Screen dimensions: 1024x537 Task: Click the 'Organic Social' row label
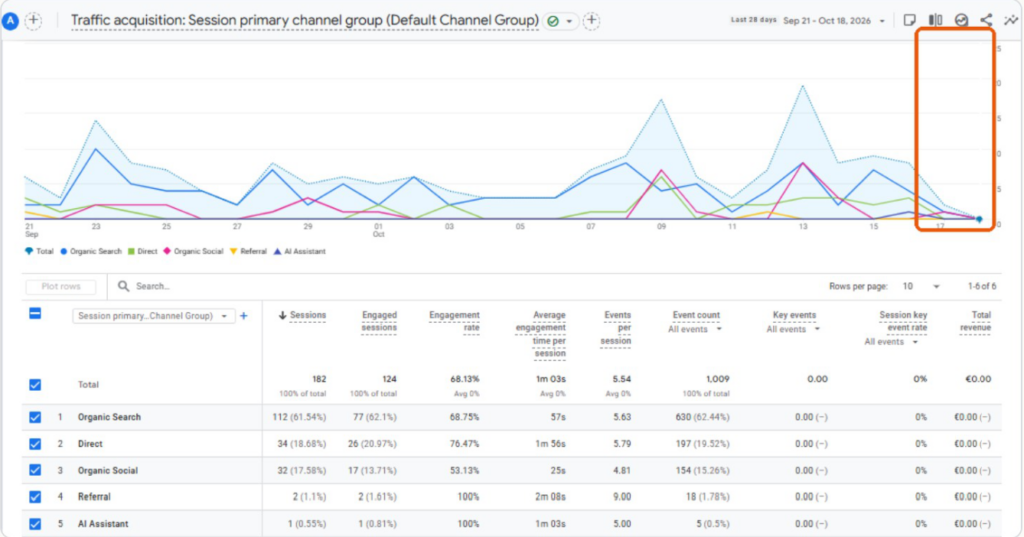point(108,470)
